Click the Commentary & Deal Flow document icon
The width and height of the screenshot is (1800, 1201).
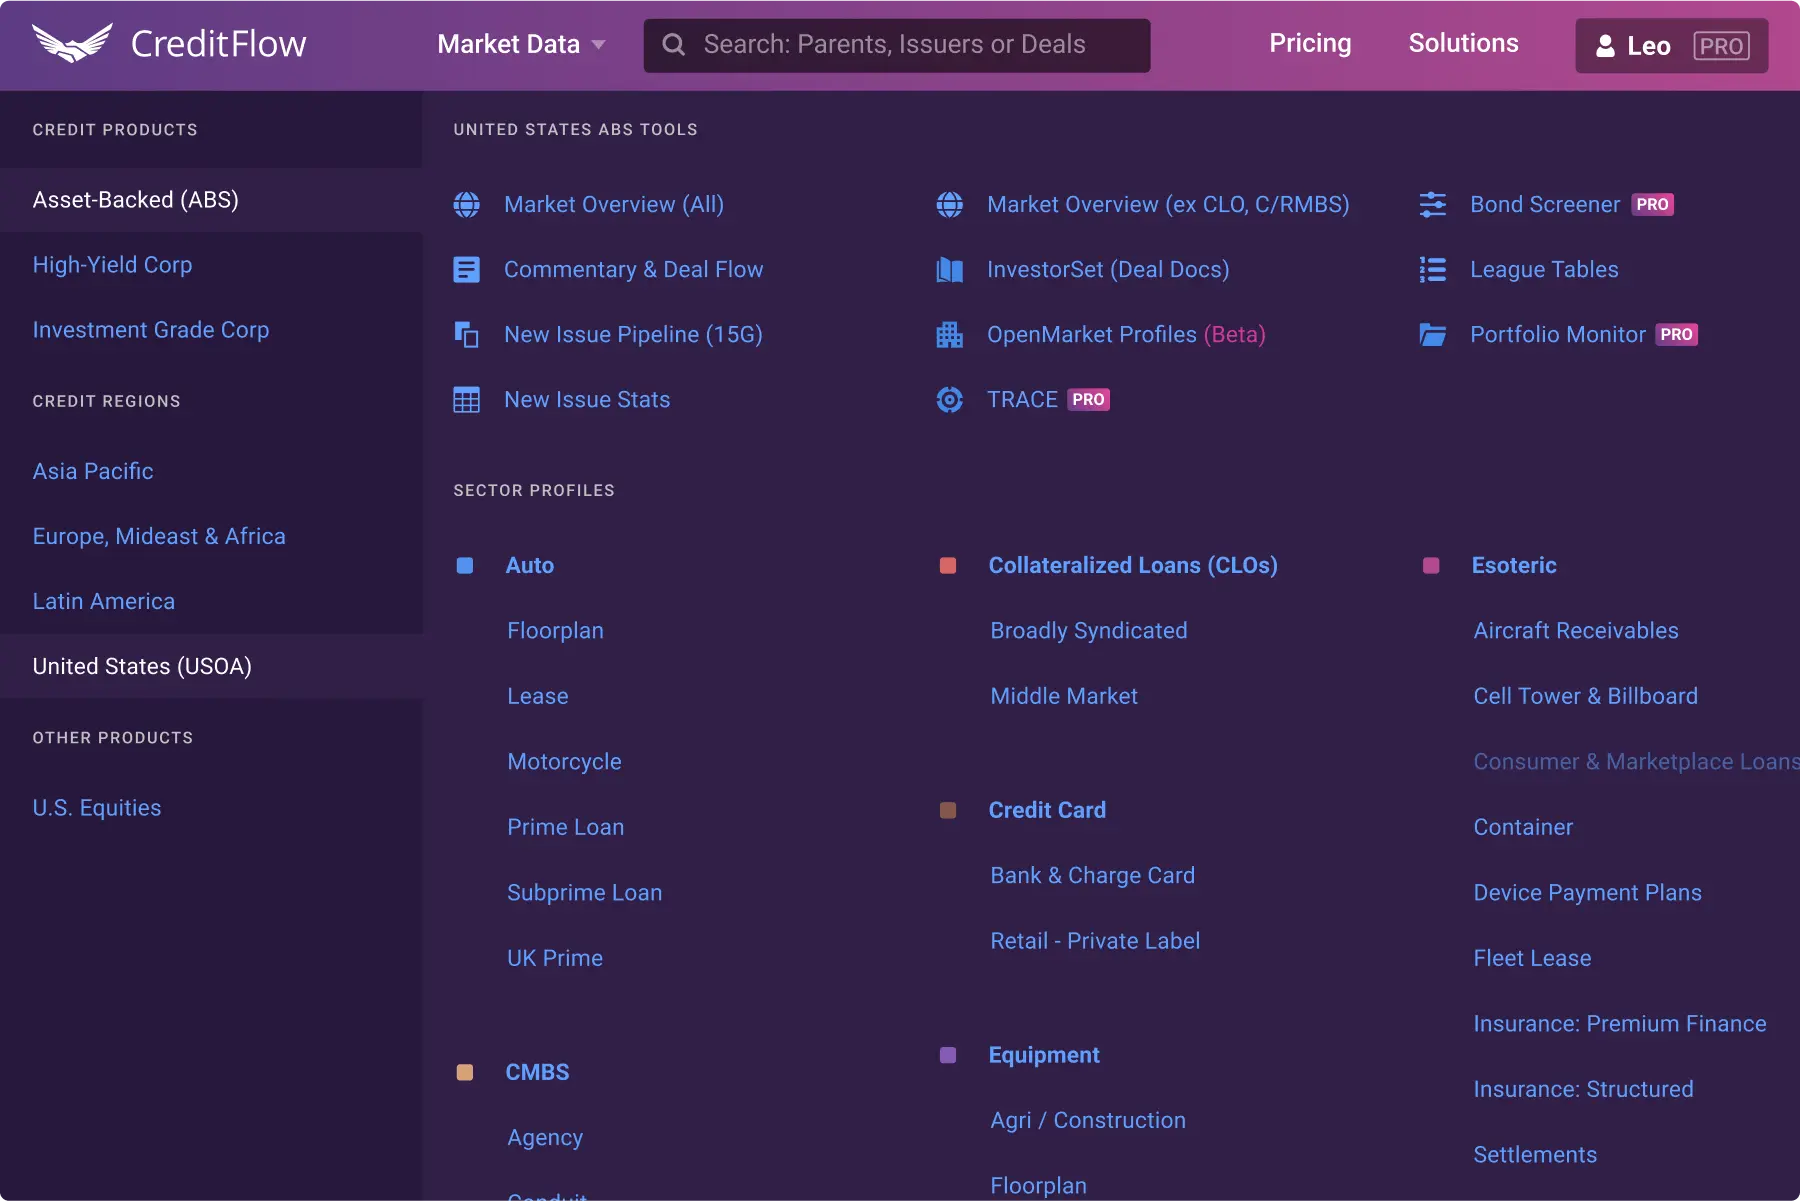coord(467,269)
